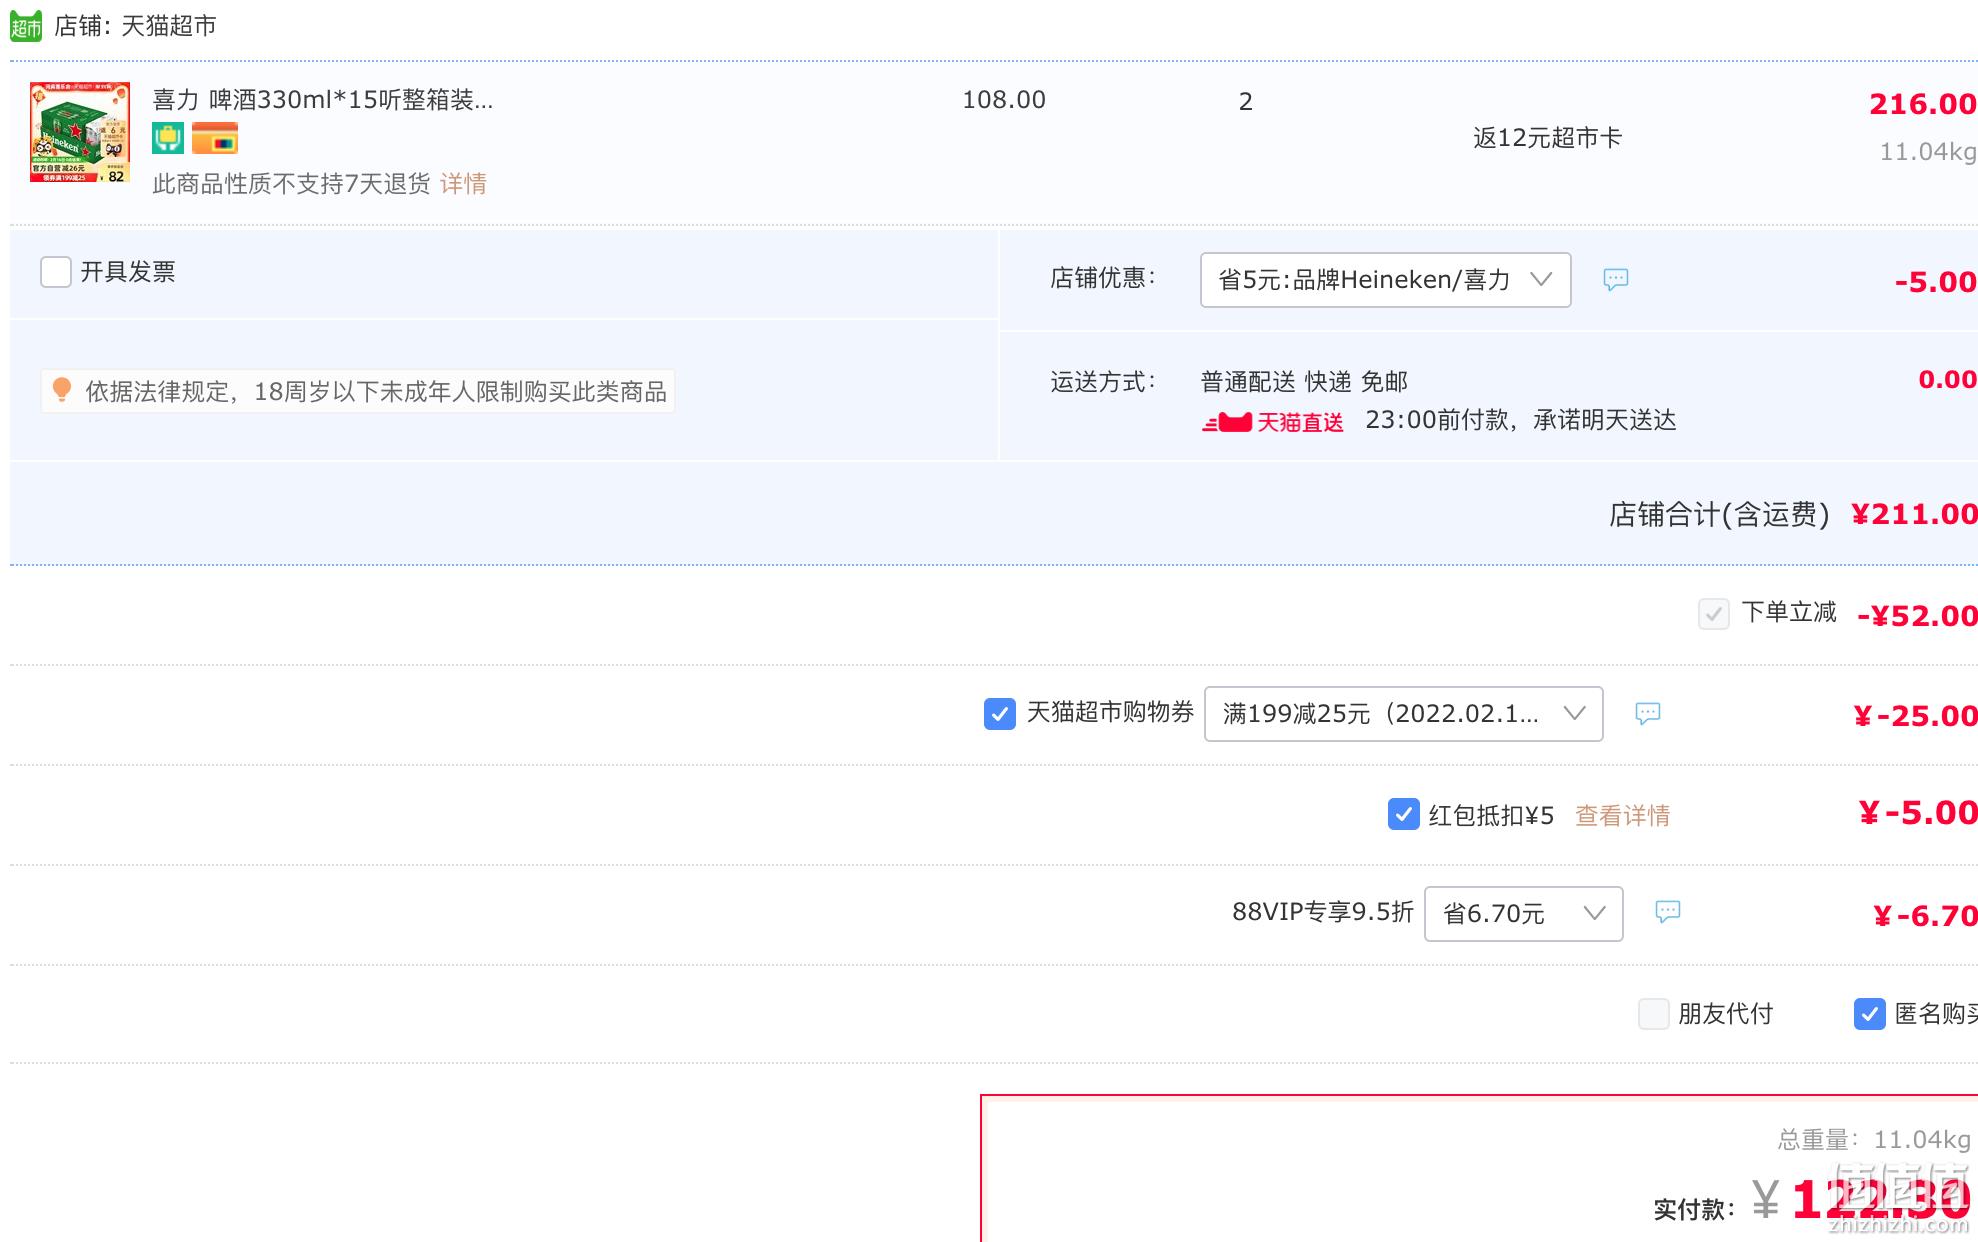Screen dimensions: 1978x1242
Task: Tick the 开具发票 invoice checkbox
Action: tap(56, 272)
